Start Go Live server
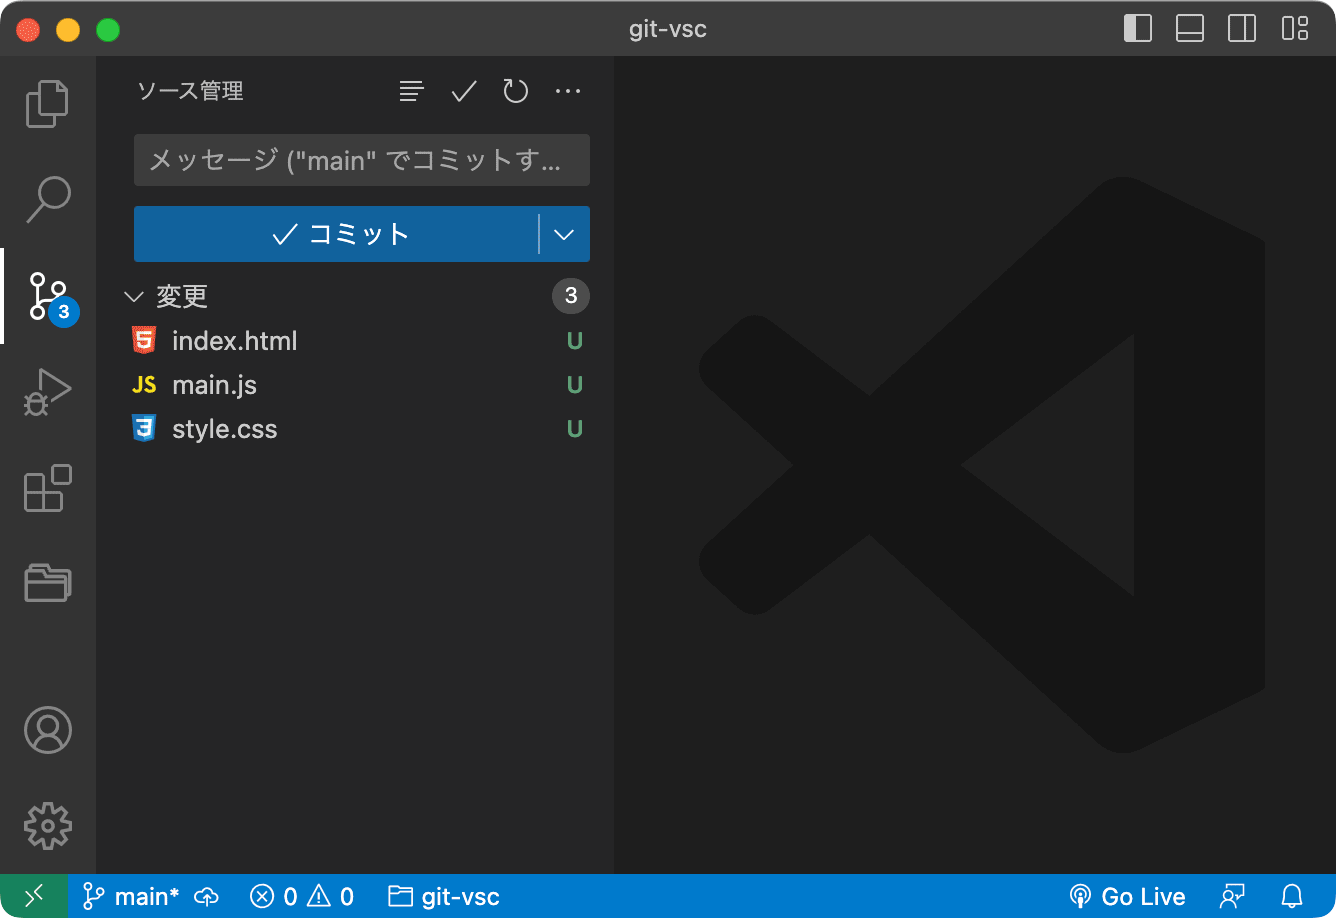This screenshot has width=1336, height=918. click(x=1127, y=896)
